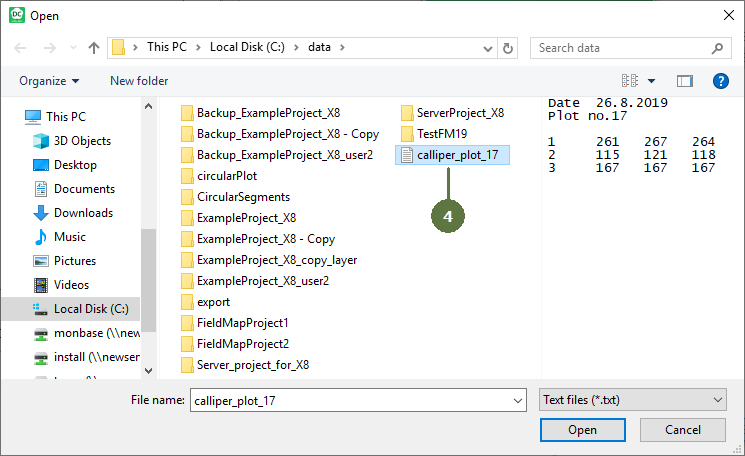Screen dimensions: 745x456
Task: Select Videos in navigation pane
Action: (61, 285)
